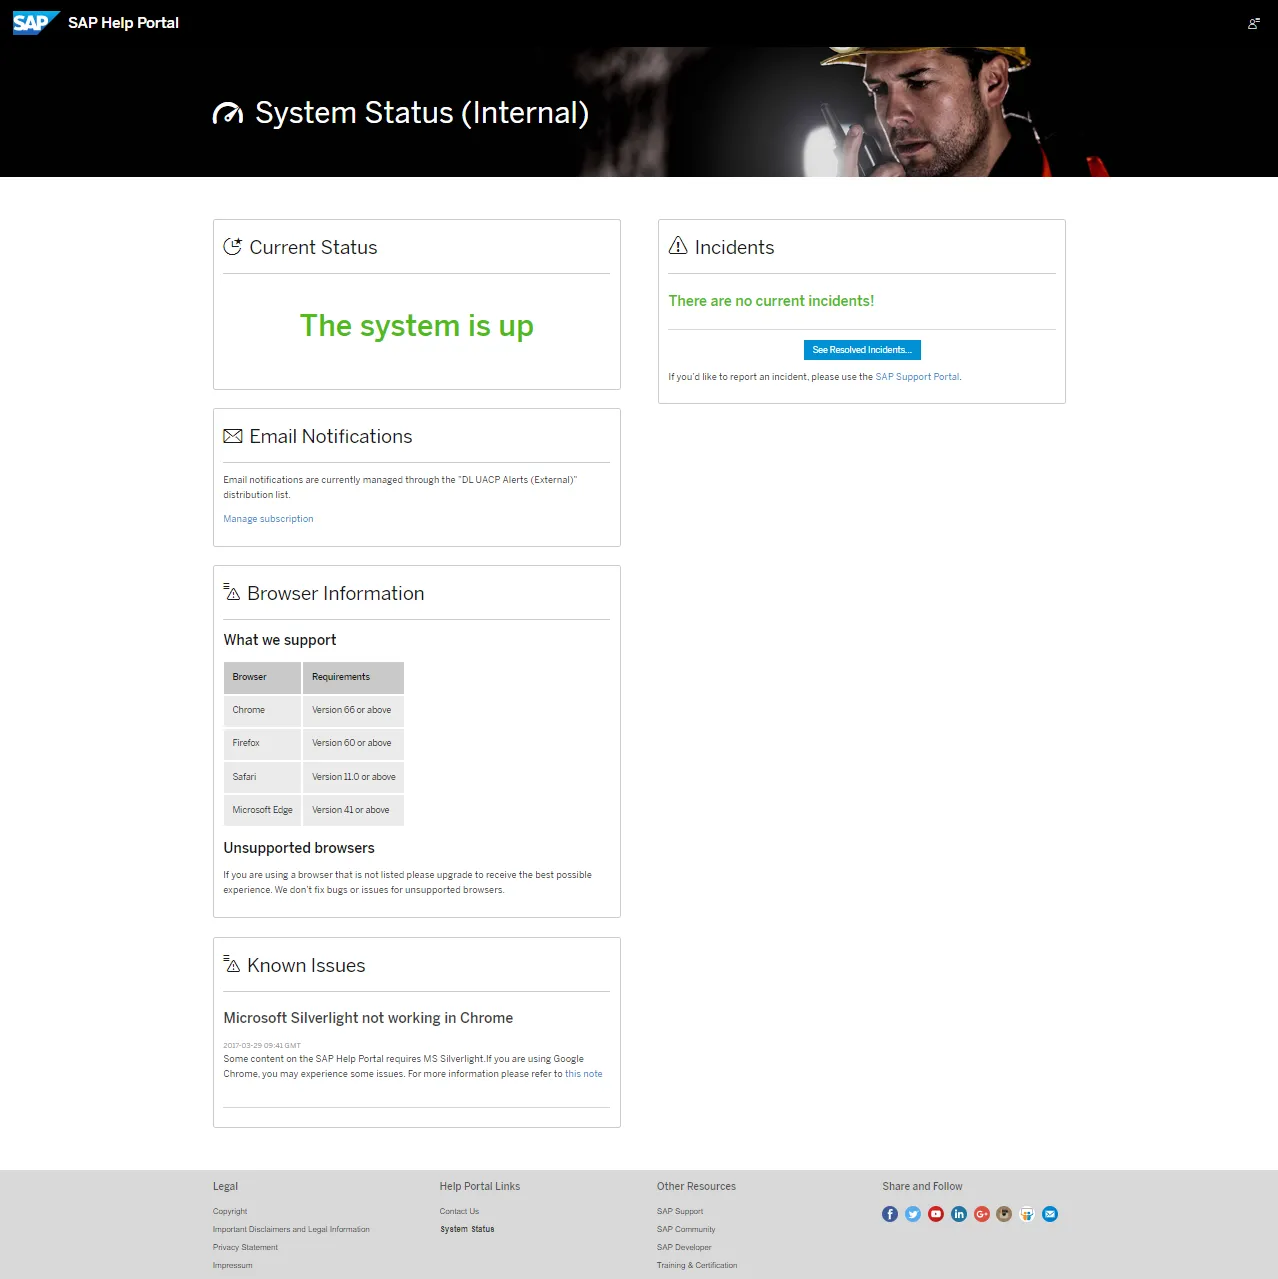The height and width of the screenshot is (1279, 1278).
Task: Open the SAP Support Portal link
Action: 917,377
